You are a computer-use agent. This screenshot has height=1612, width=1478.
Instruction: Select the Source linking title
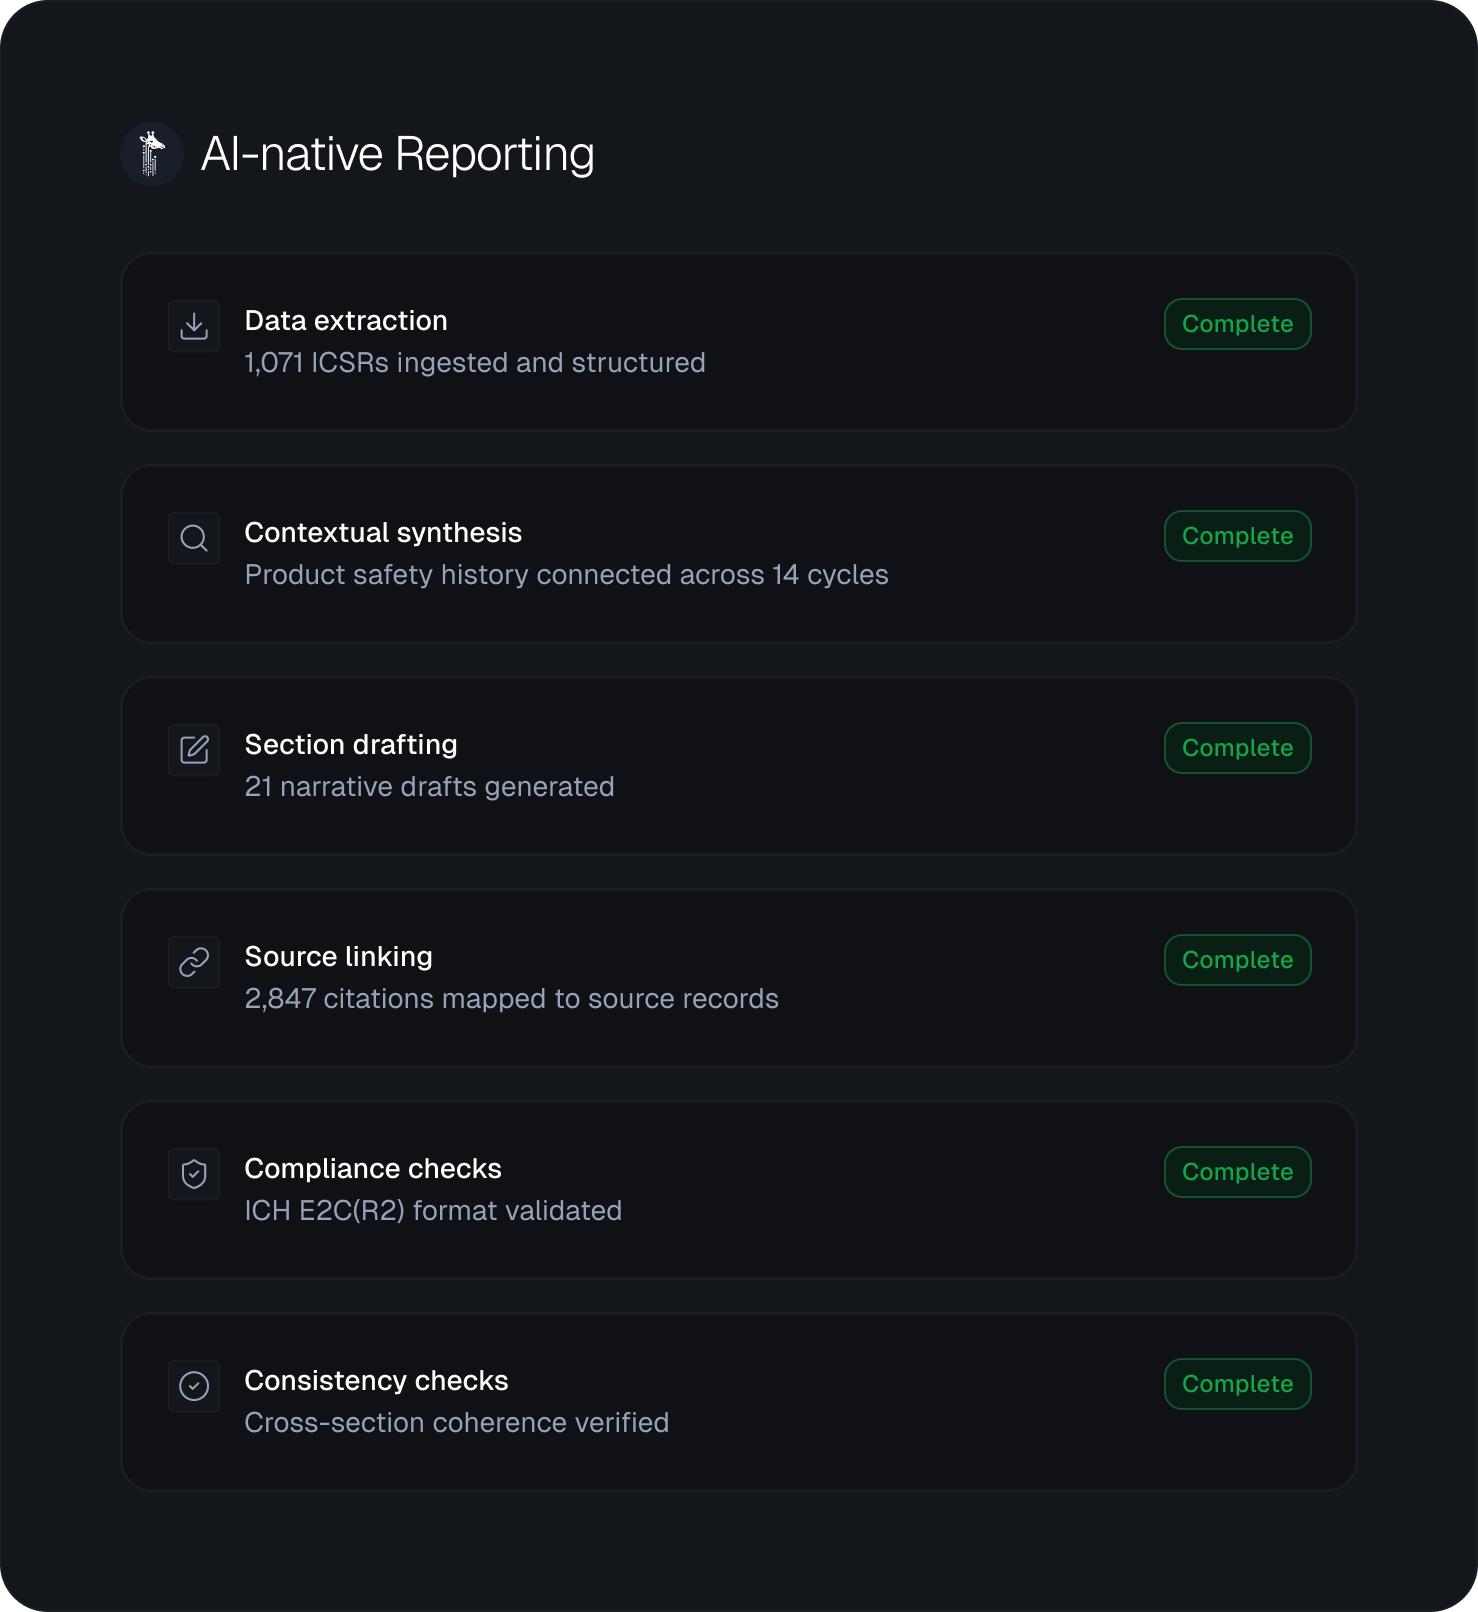339,957
